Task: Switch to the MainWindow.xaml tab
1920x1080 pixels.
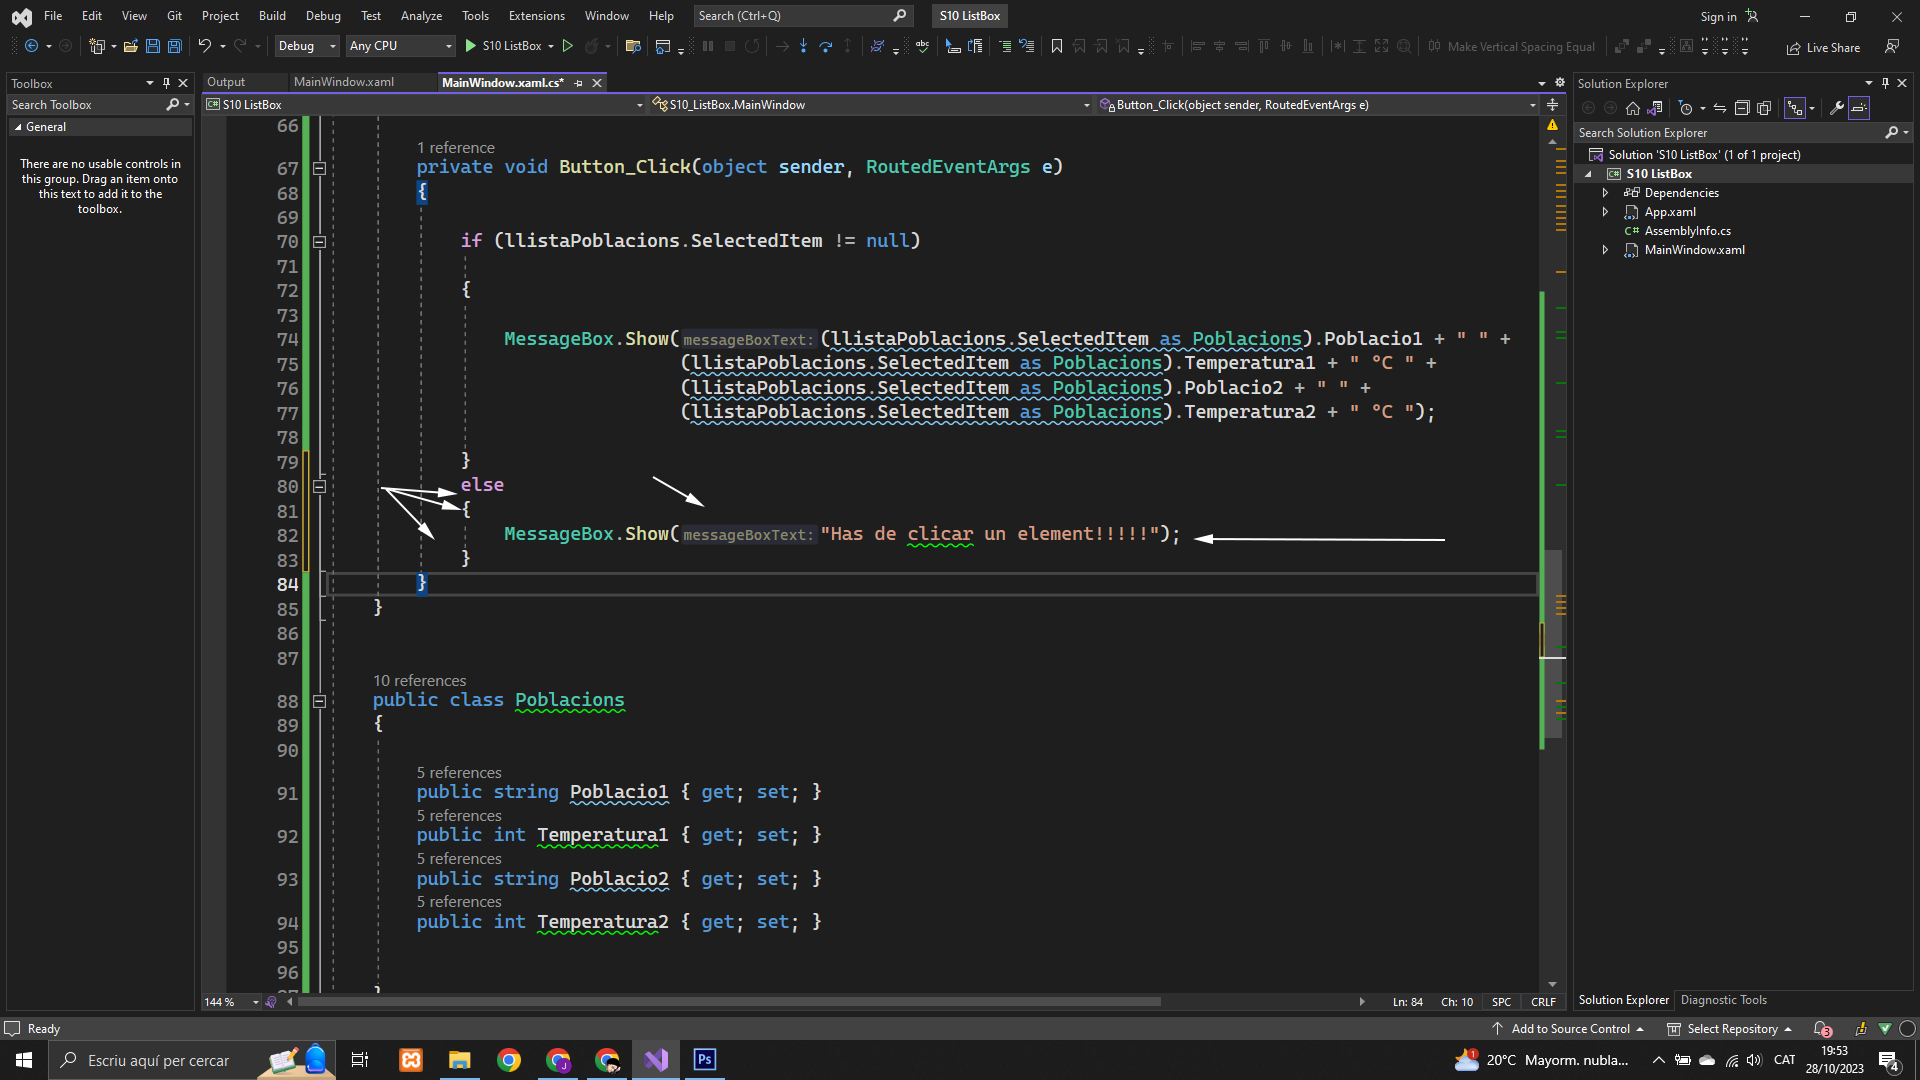Action: tap(344, 82)
